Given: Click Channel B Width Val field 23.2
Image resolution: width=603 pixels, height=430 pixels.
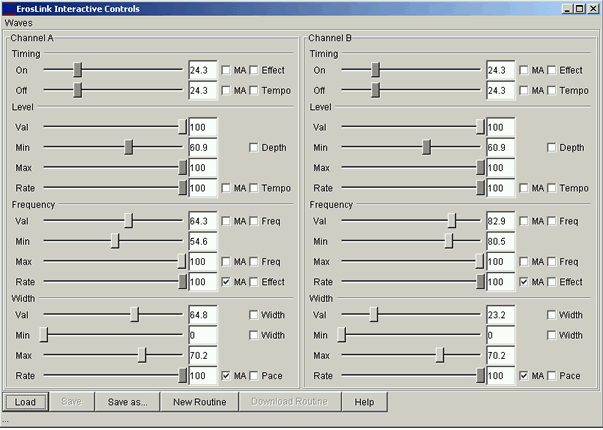Looking at the screenshot, I should click(501, 315).
